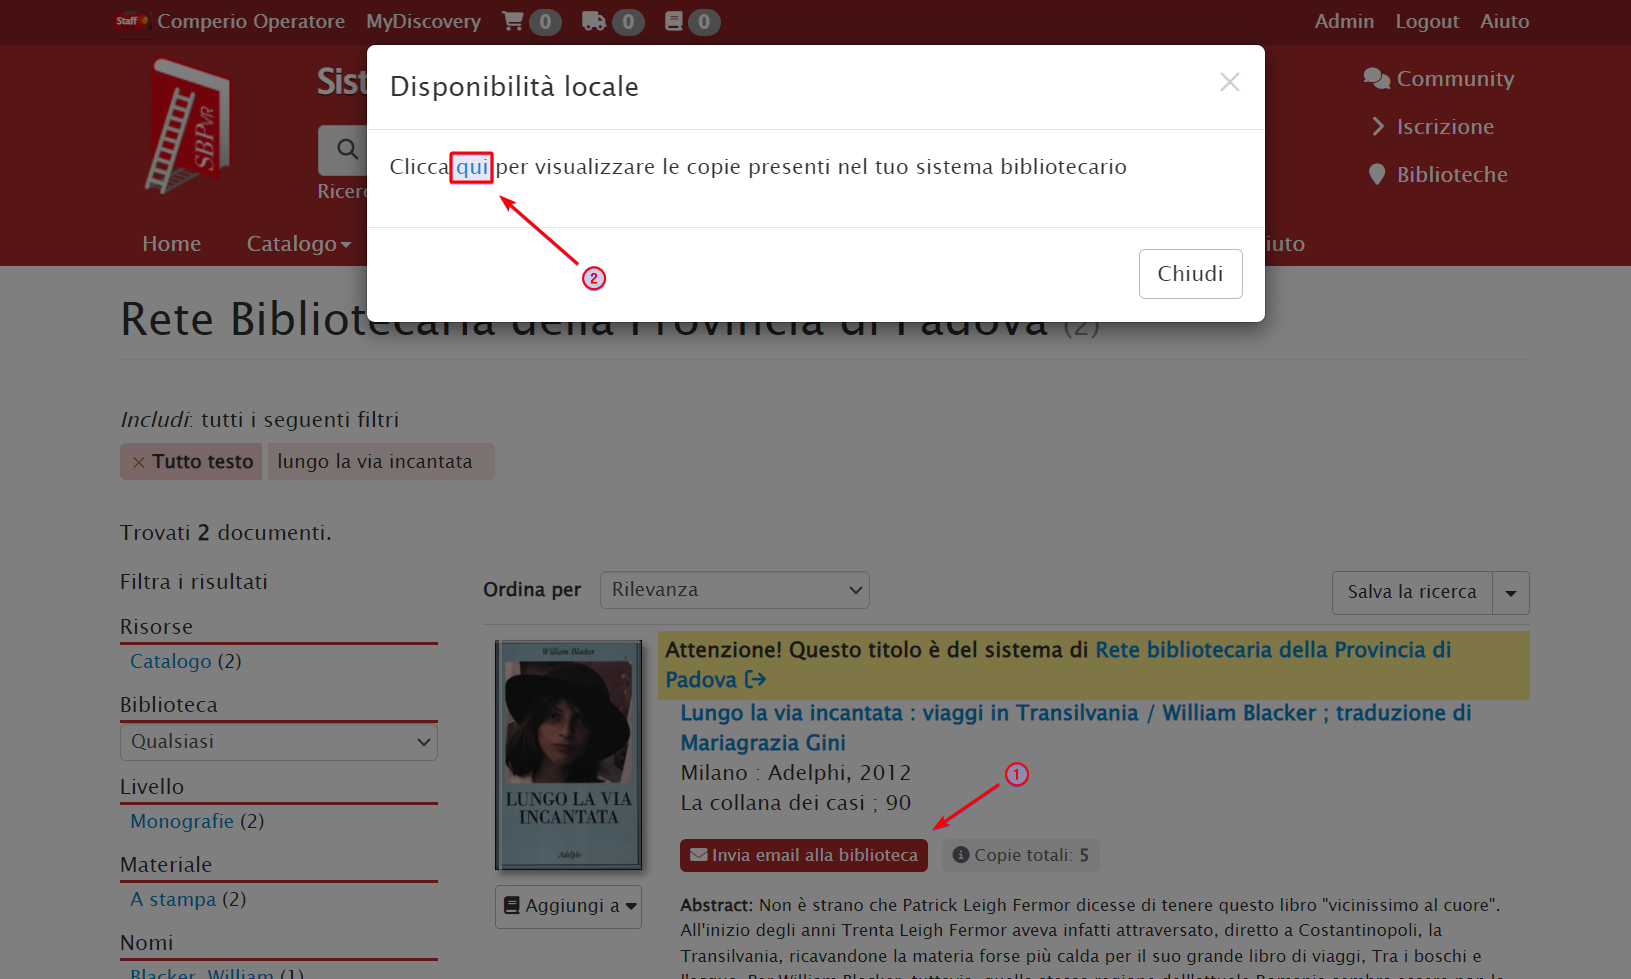Viewport: 1631px width, 979px height.
Task: Click the delivery truck icon in top bar
Action: [594, 21]
